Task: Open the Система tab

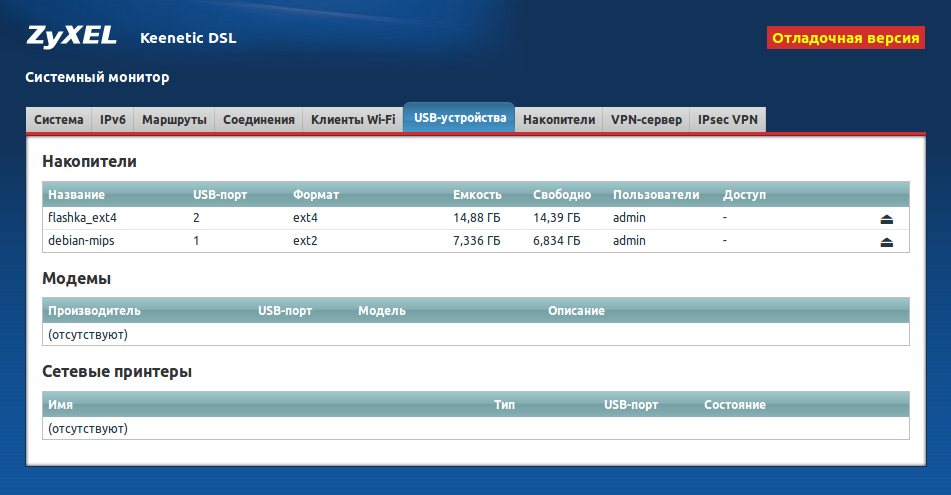Action: tap(59, 120)
